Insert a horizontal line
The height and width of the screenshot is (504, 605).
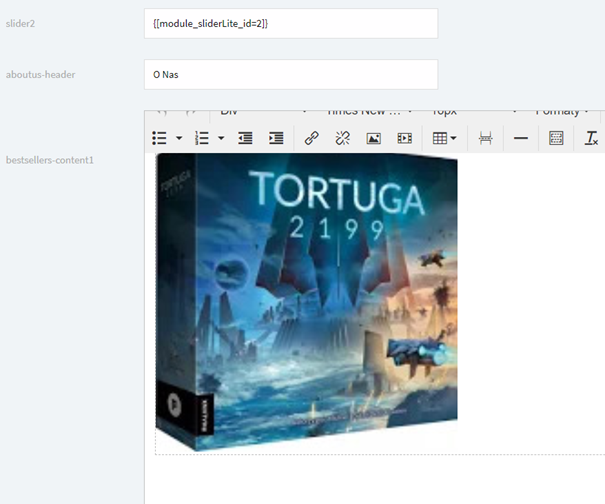[x=521, y=138]
